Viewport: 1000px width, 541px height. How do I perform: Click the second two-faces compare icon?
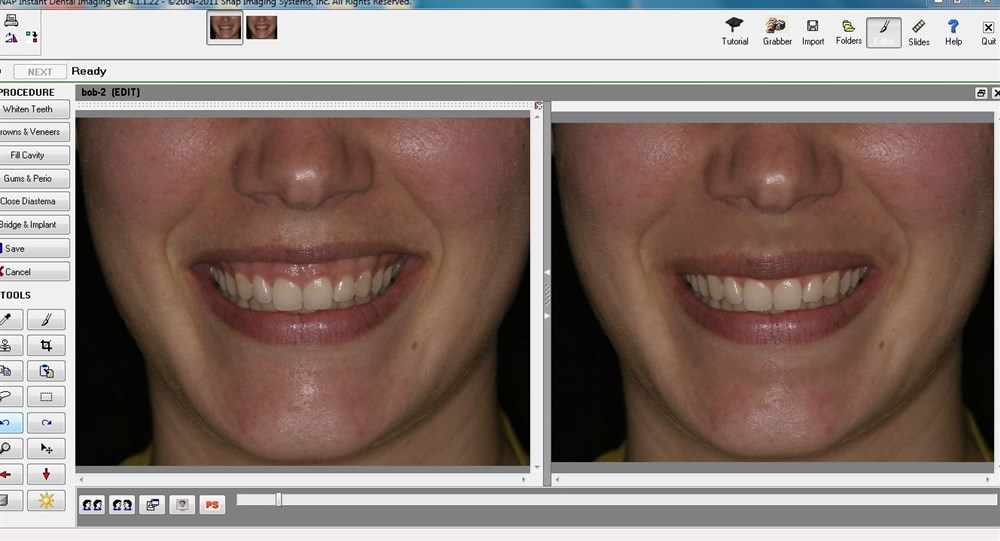coord(122,505)
